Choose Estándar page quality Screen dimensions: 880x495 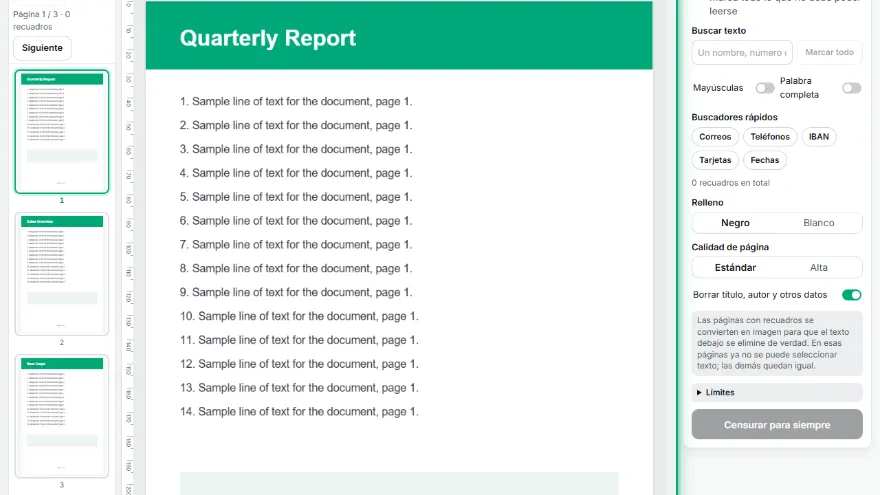[x=735, y=268]
